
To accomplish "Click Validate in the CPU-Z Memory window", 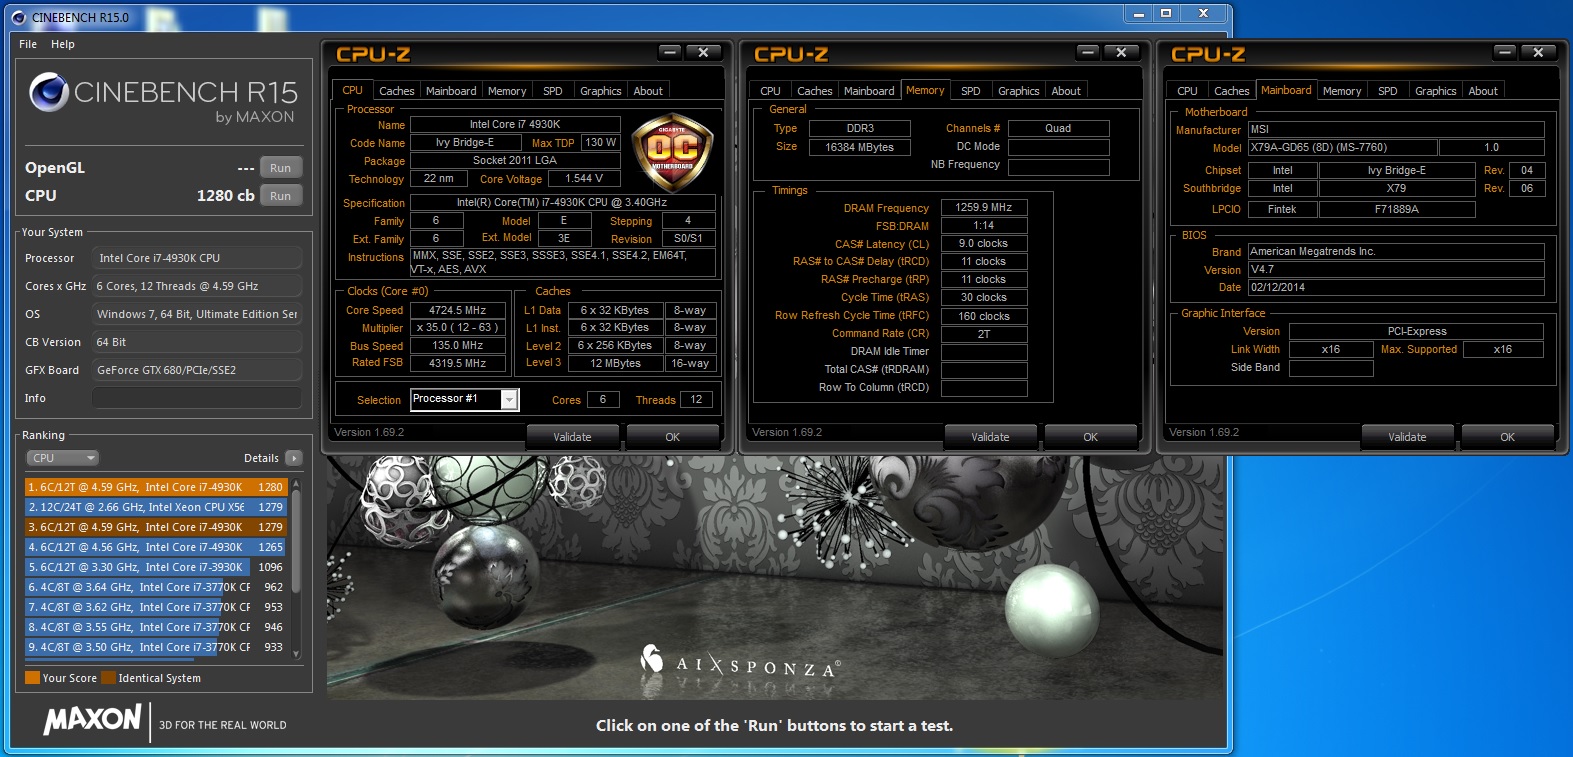I will (x=991, y=437).
